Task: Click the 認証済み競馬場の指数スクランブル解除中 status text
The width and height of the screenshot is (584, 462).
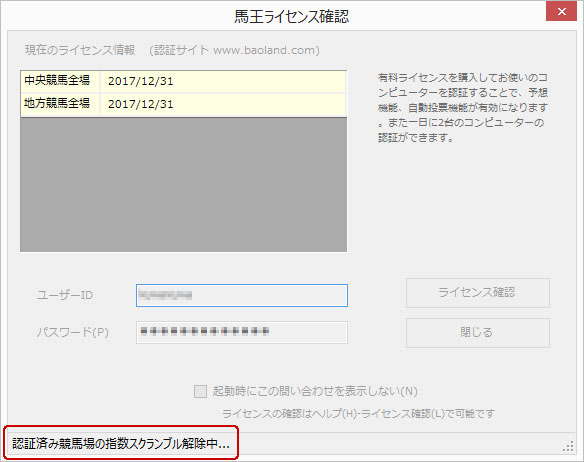Action: pyautogui.click(x=121, y=443)
